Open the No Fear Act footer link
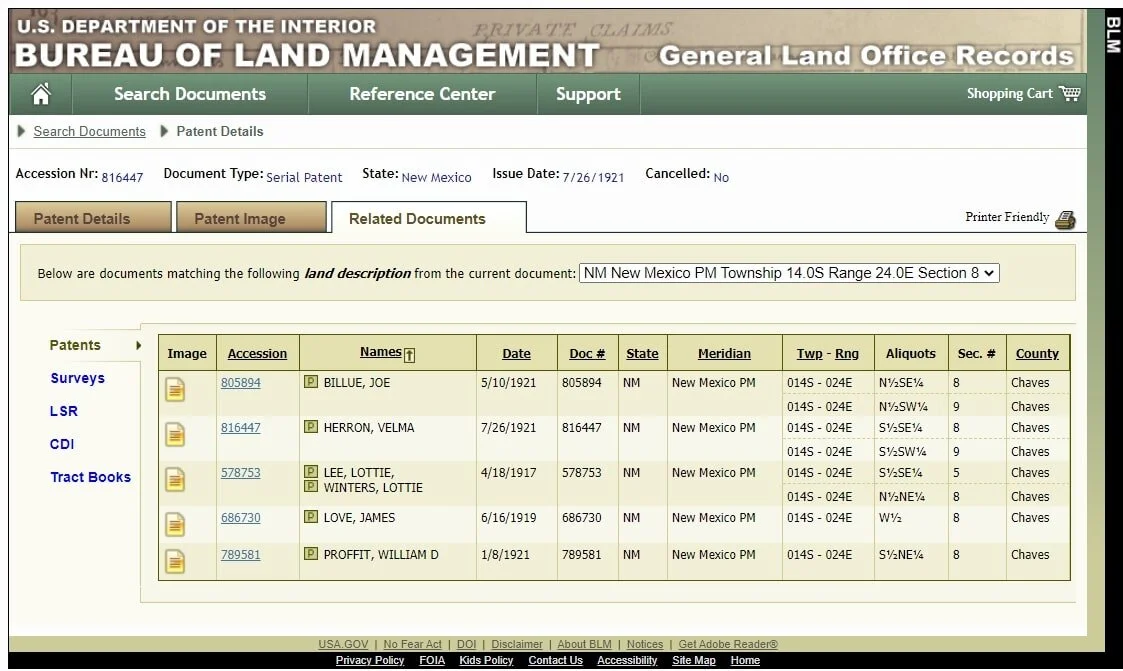The image size is (1123, 671). [413, 645]
